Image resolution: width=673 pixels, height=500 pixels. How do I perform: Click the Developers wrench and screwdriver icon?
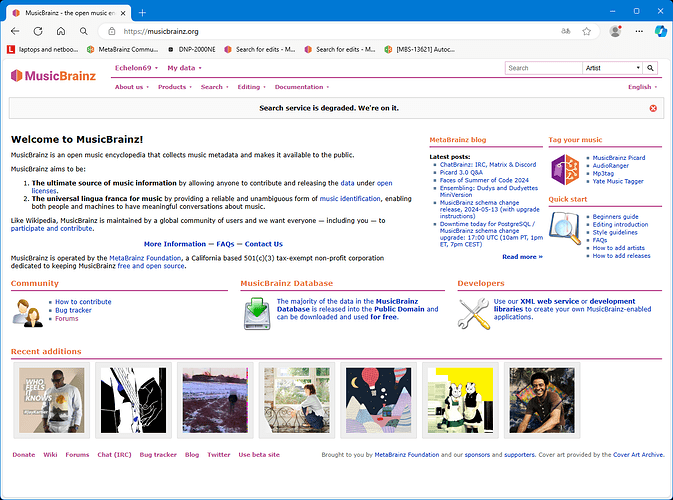473,314
